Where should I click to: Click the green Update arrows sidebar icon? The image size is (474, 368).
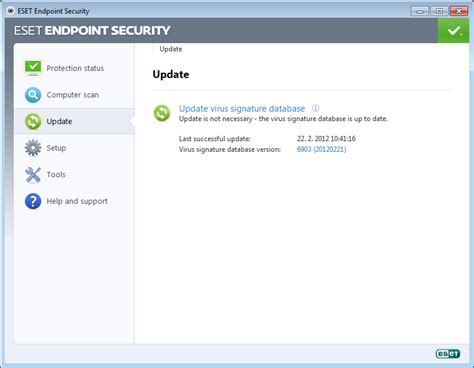(33, 121)
